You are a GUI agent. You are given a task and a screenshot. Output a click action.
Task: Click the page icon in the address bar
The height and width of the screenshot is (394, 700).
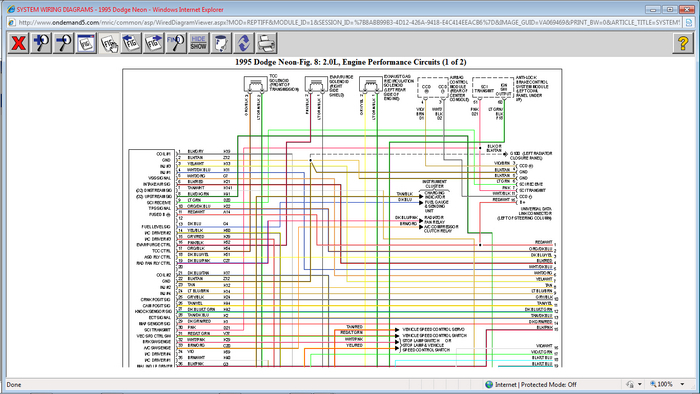tap(12, 22)
